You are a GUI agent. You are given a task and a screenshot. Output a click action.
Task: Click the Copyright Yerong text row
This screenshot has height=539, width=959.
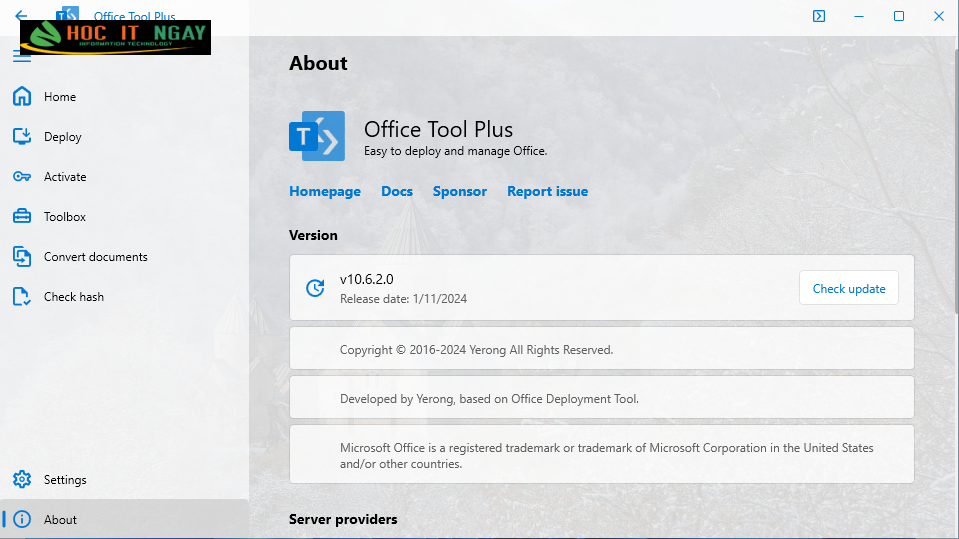602,349
